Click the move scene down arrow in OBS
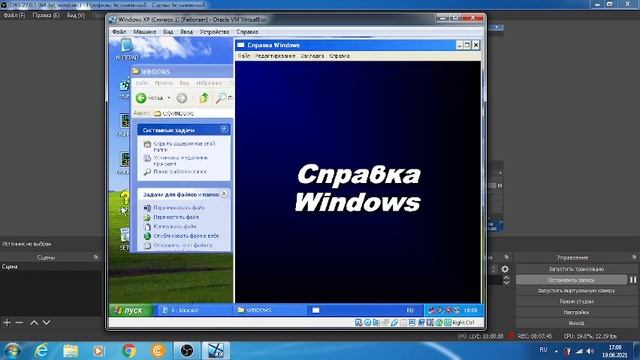This screenshot has width=640, height=360. point(47,323)
